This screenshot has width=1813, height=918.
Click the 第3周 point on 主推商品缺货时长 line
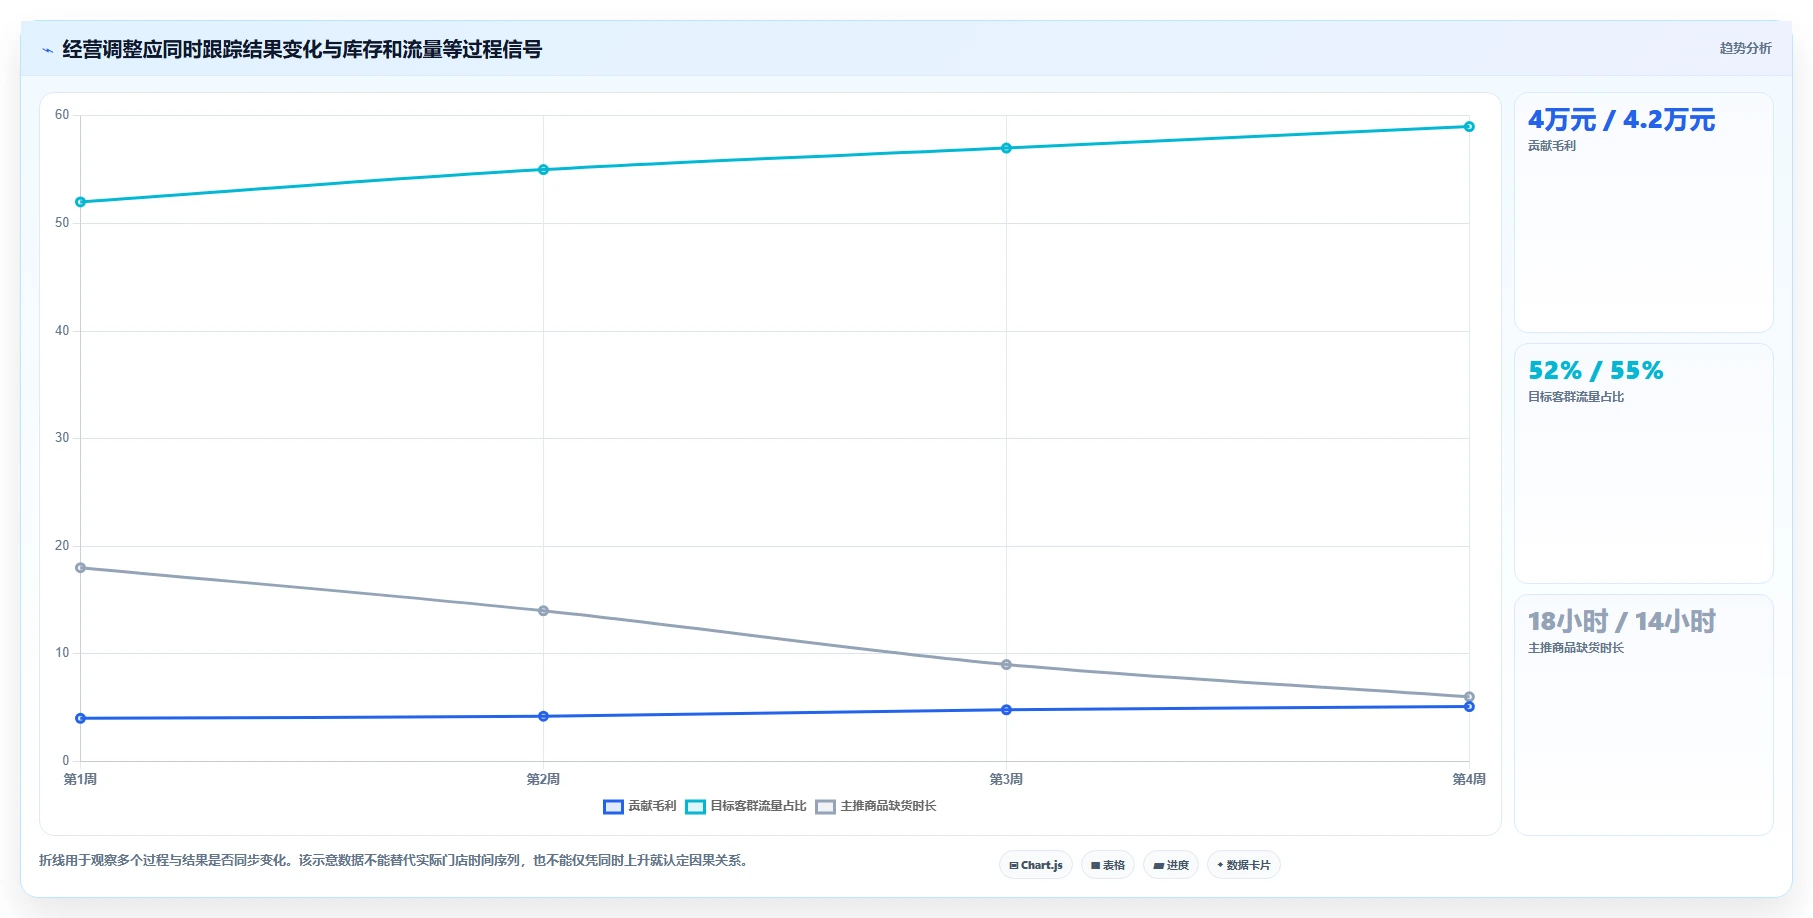coord(1006,665)
